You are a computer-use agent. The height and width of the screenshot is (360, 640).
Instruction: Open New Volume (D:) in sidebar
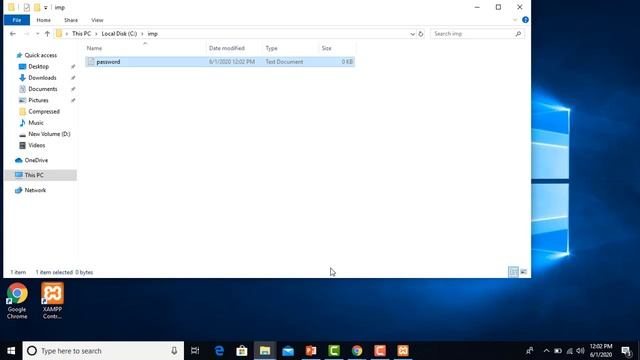pos(49,134)
